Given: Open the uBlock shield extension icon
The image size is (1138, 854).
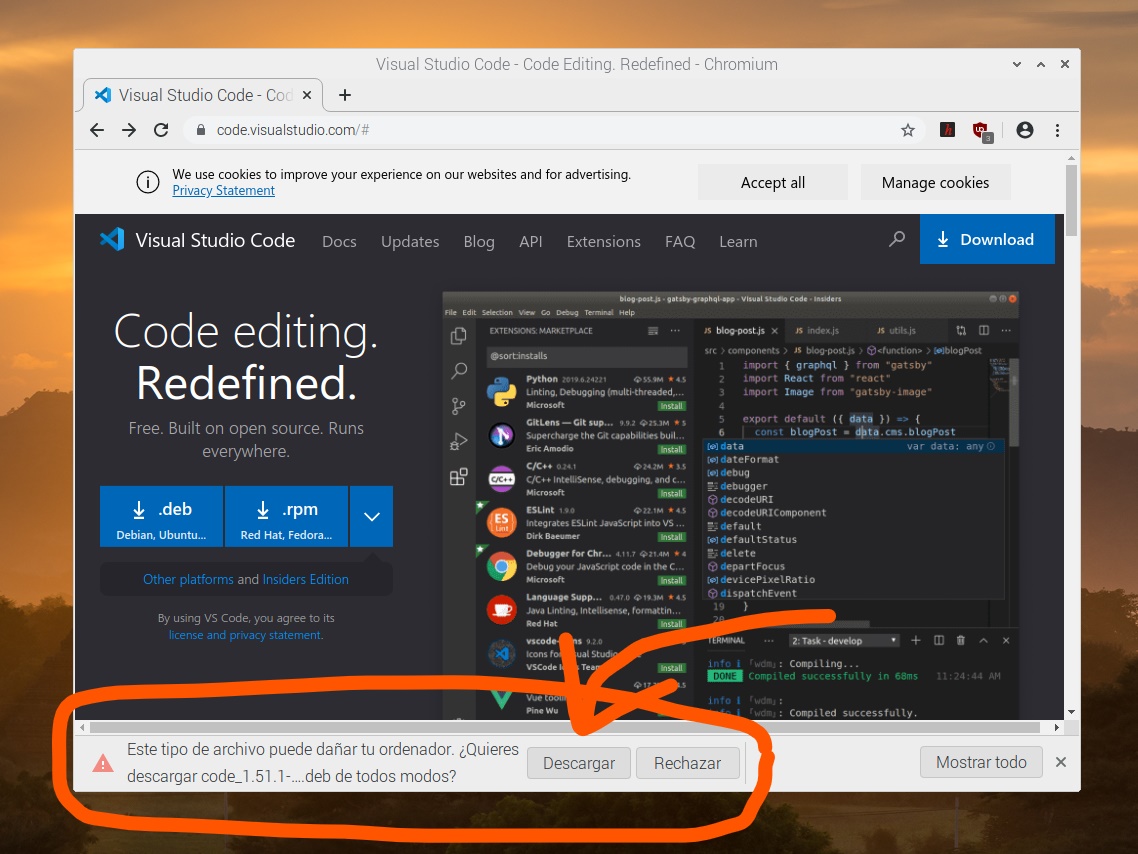Looking at the screenshot, I should 981,130.
